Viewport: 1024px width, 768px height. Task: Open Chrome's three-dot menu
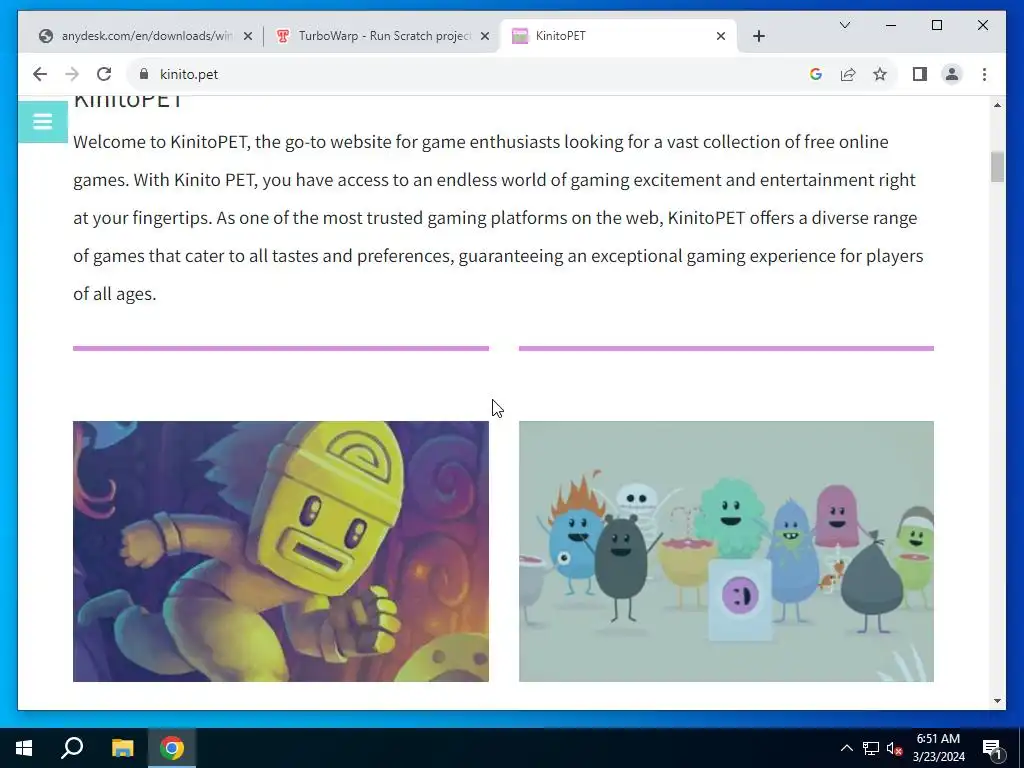coord(984,74)
